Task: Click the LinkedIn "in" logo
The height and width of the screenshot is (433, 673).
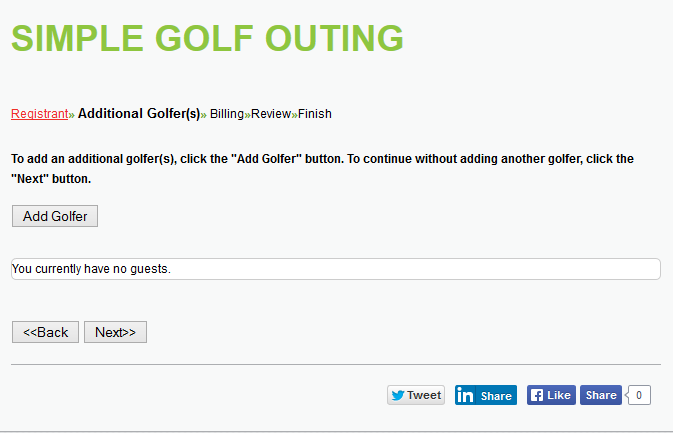Action: coord(465,395)
